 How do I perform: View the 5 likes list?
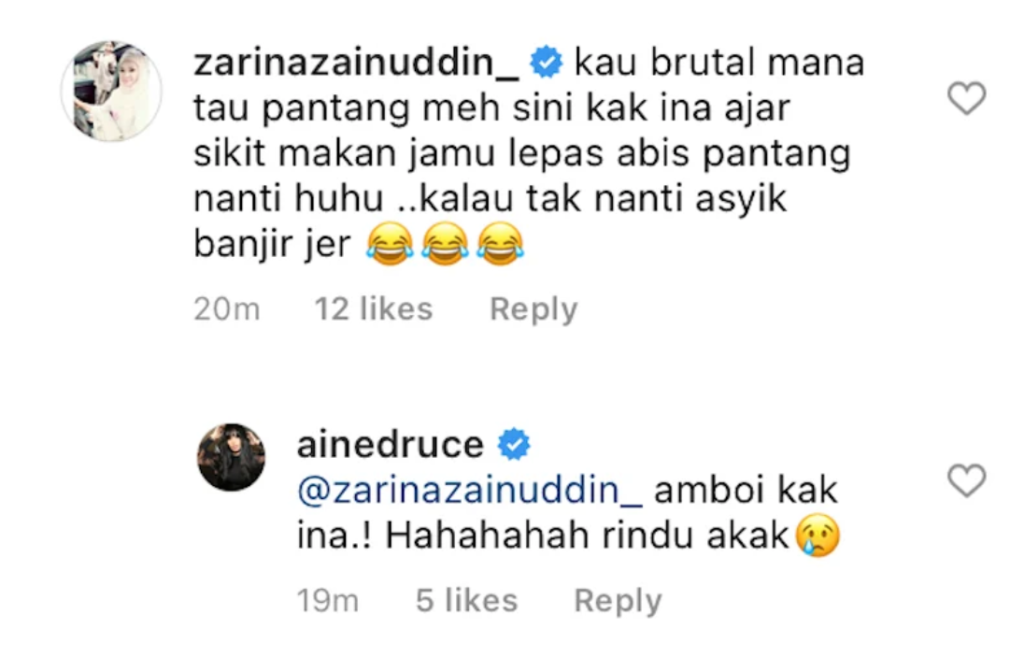[466, 601]
